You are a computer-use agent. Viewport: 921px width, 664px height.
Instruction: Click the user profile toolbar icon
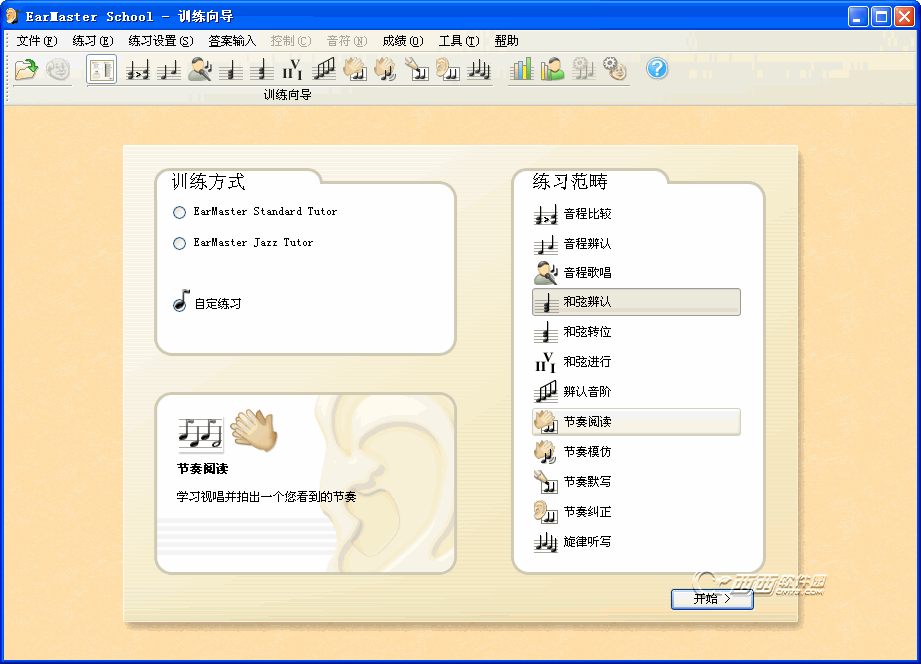tap(552, 69)
